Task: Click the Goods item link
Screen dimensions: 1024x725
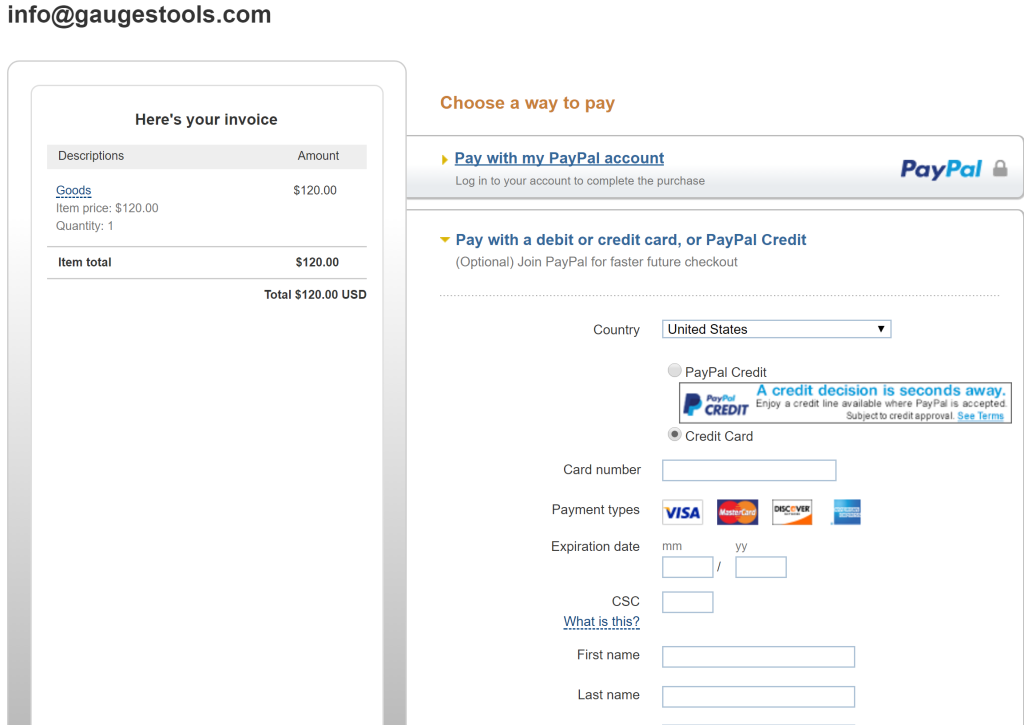Action: point(74,190)
